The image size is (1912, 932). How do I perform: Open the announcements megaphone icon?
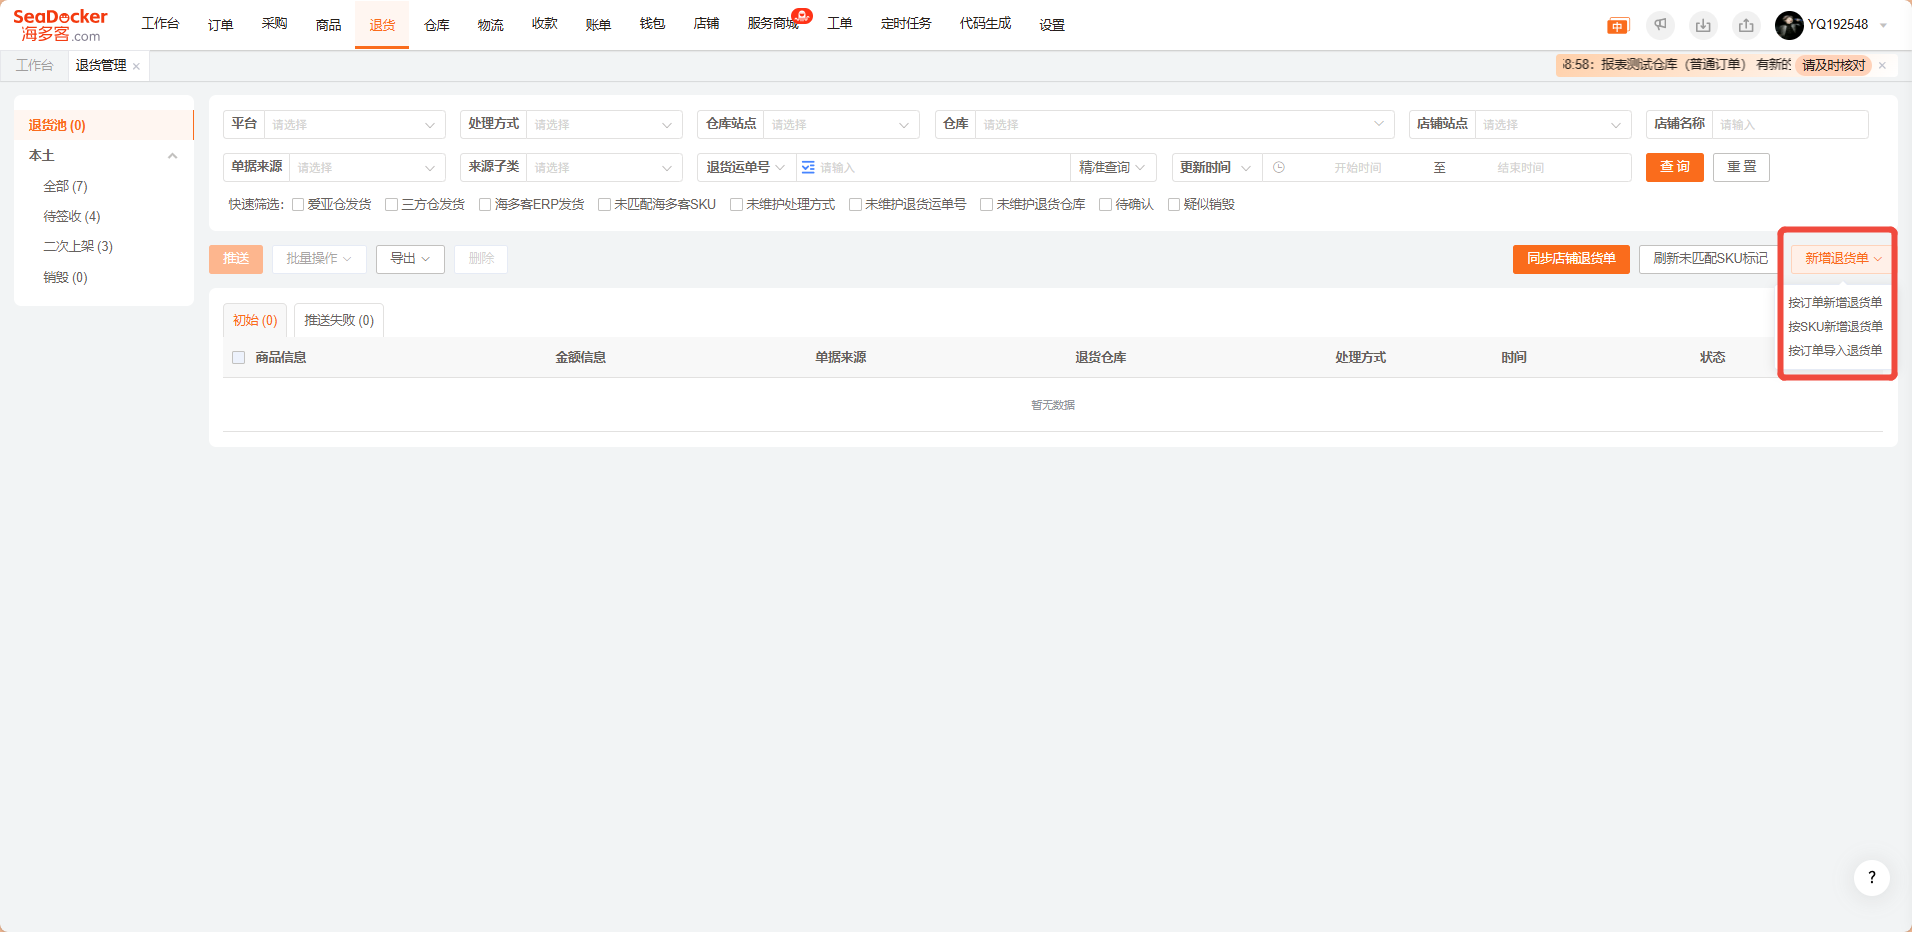1660,25
